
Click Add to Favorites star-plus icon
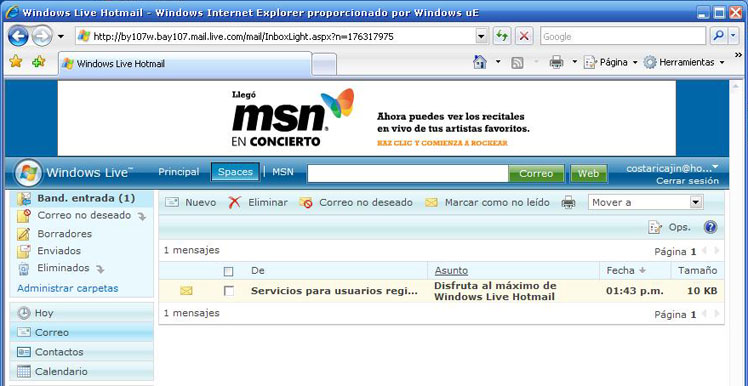coord(39,62)
